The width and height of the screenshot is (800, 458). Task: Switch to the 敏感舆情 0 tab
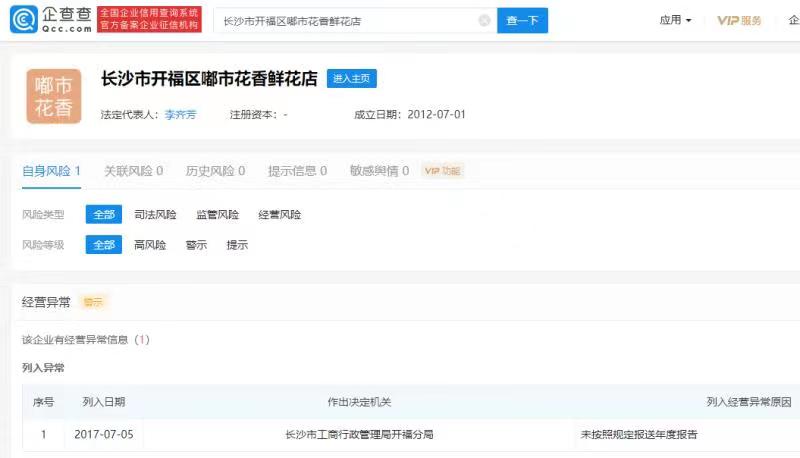pyautogui.click(x=379, y=171)
